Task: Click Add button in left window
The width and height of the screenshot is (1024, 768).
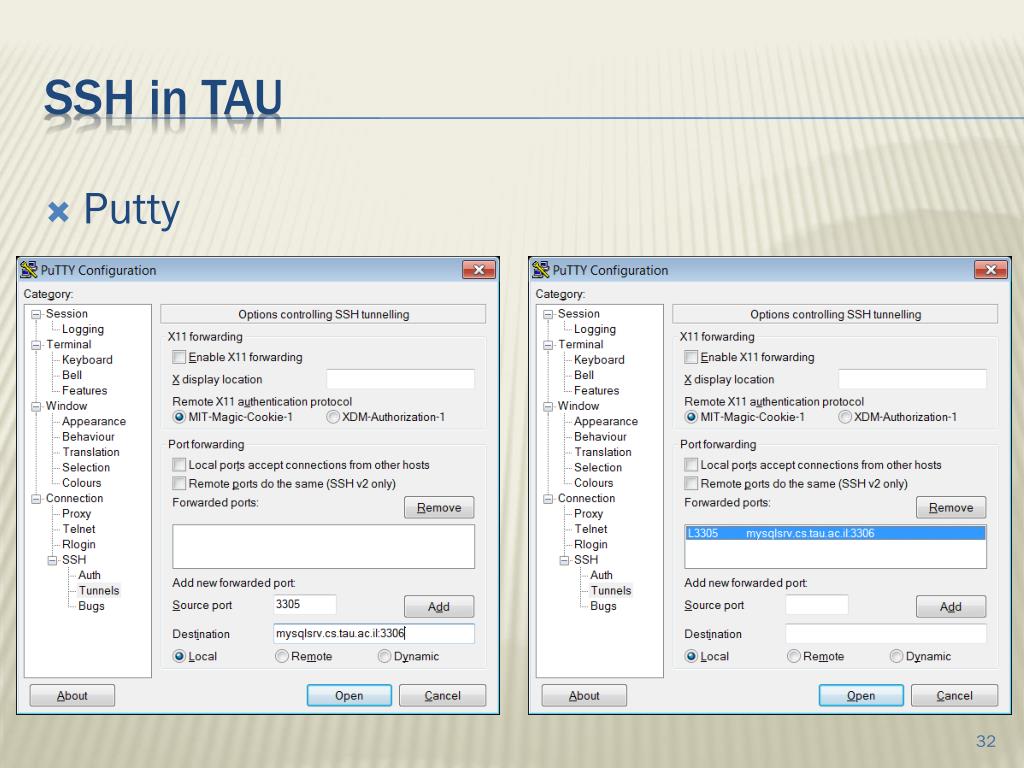Action: click(439, 607)
